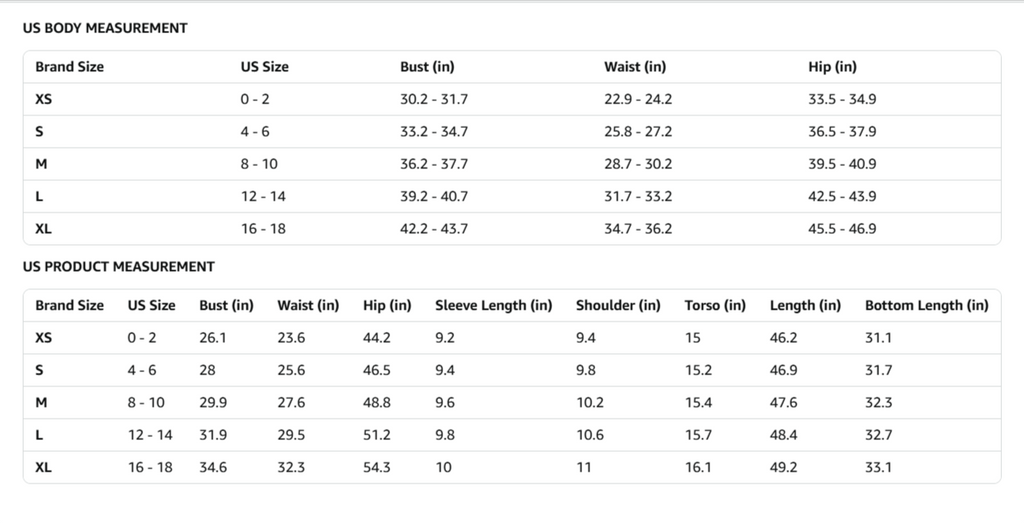Select the Torso (in) column header
The image size is (1024, 523).
715,306
